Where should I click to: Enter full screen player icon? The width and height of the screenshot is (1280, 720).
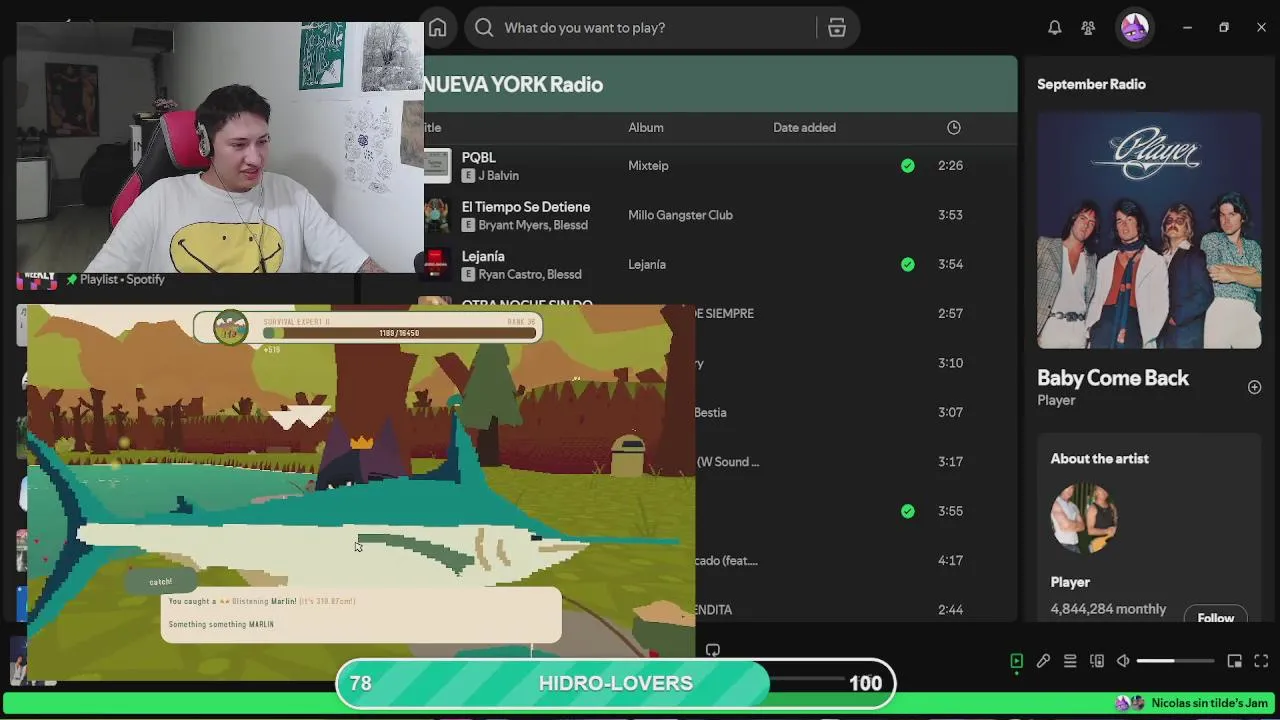tap(1261, 661)
